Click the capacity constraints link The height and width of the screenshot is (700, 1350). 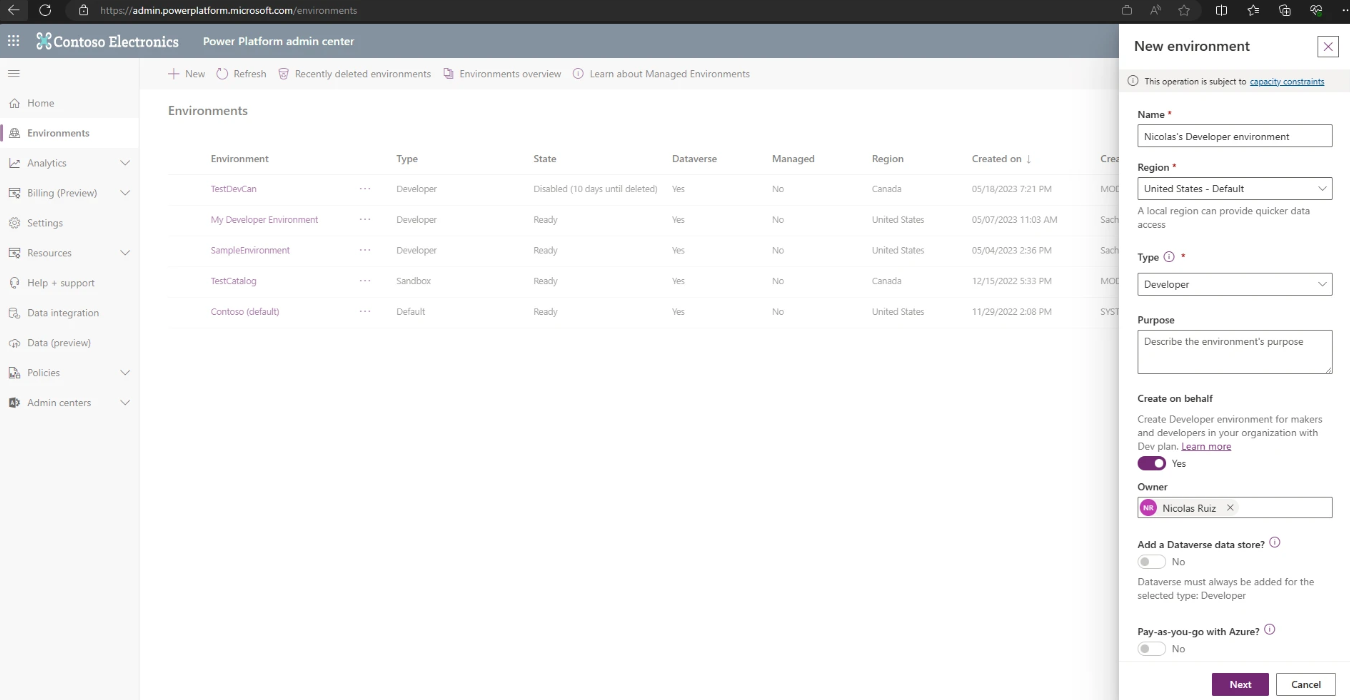pos(1287,82)
